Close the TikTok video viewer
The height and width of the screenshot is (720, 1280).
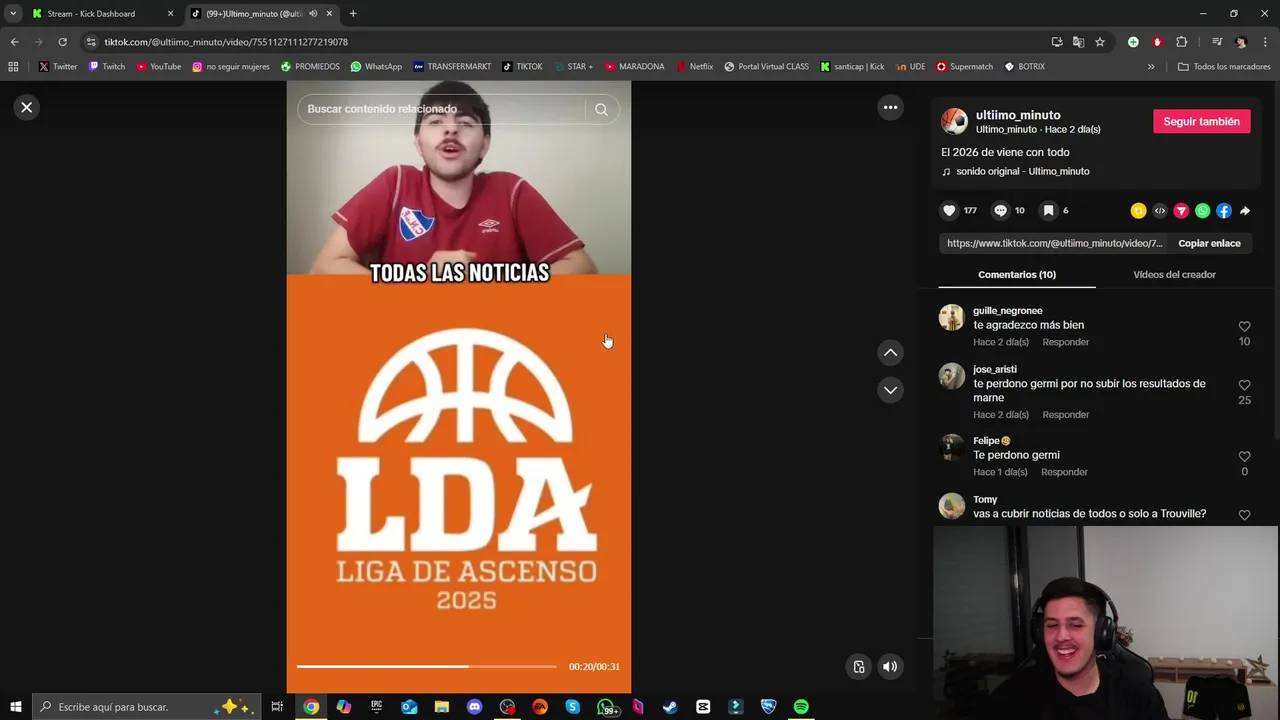click(27, 107)
